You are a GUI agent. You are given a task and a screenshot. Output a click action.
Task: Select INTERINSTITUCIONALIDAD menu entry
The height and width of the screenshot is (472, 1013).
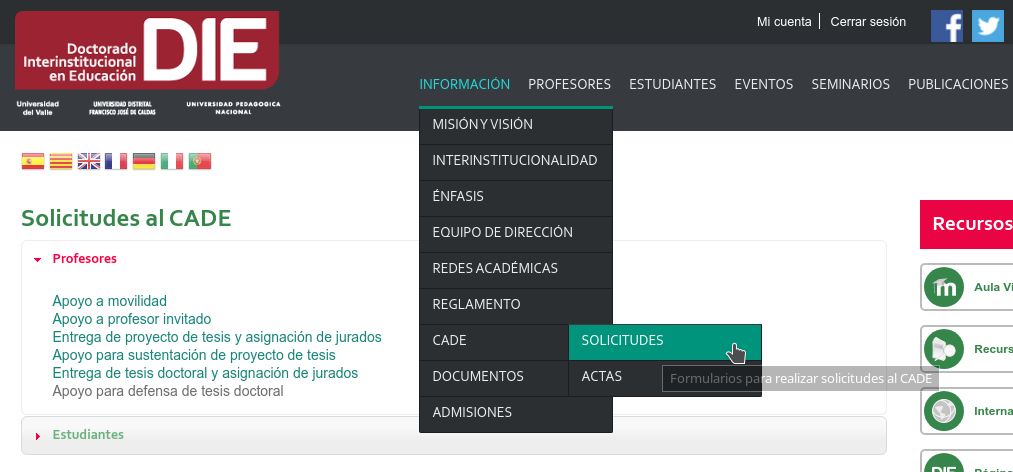(x=516, y=161)
